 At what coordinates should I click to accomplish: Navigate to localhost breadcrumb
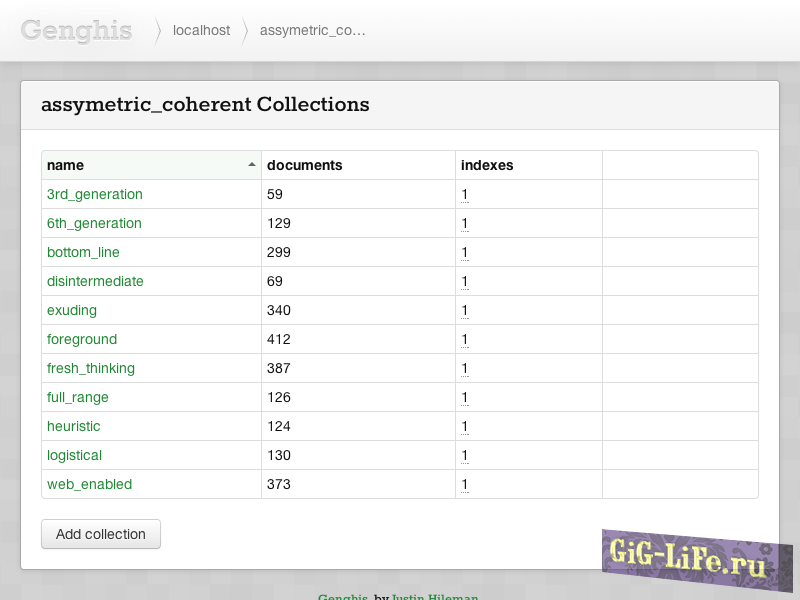pyautogui.click(x=201, y=31)
